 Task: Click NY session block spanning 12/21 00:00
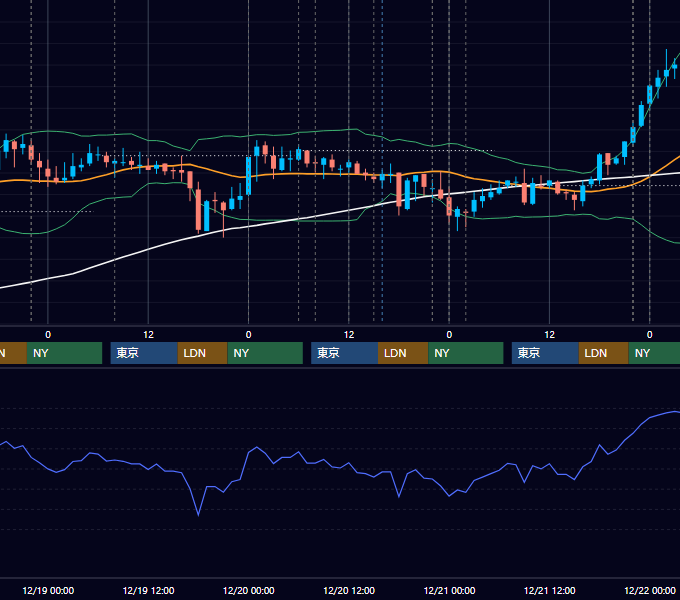pos(466,353)
